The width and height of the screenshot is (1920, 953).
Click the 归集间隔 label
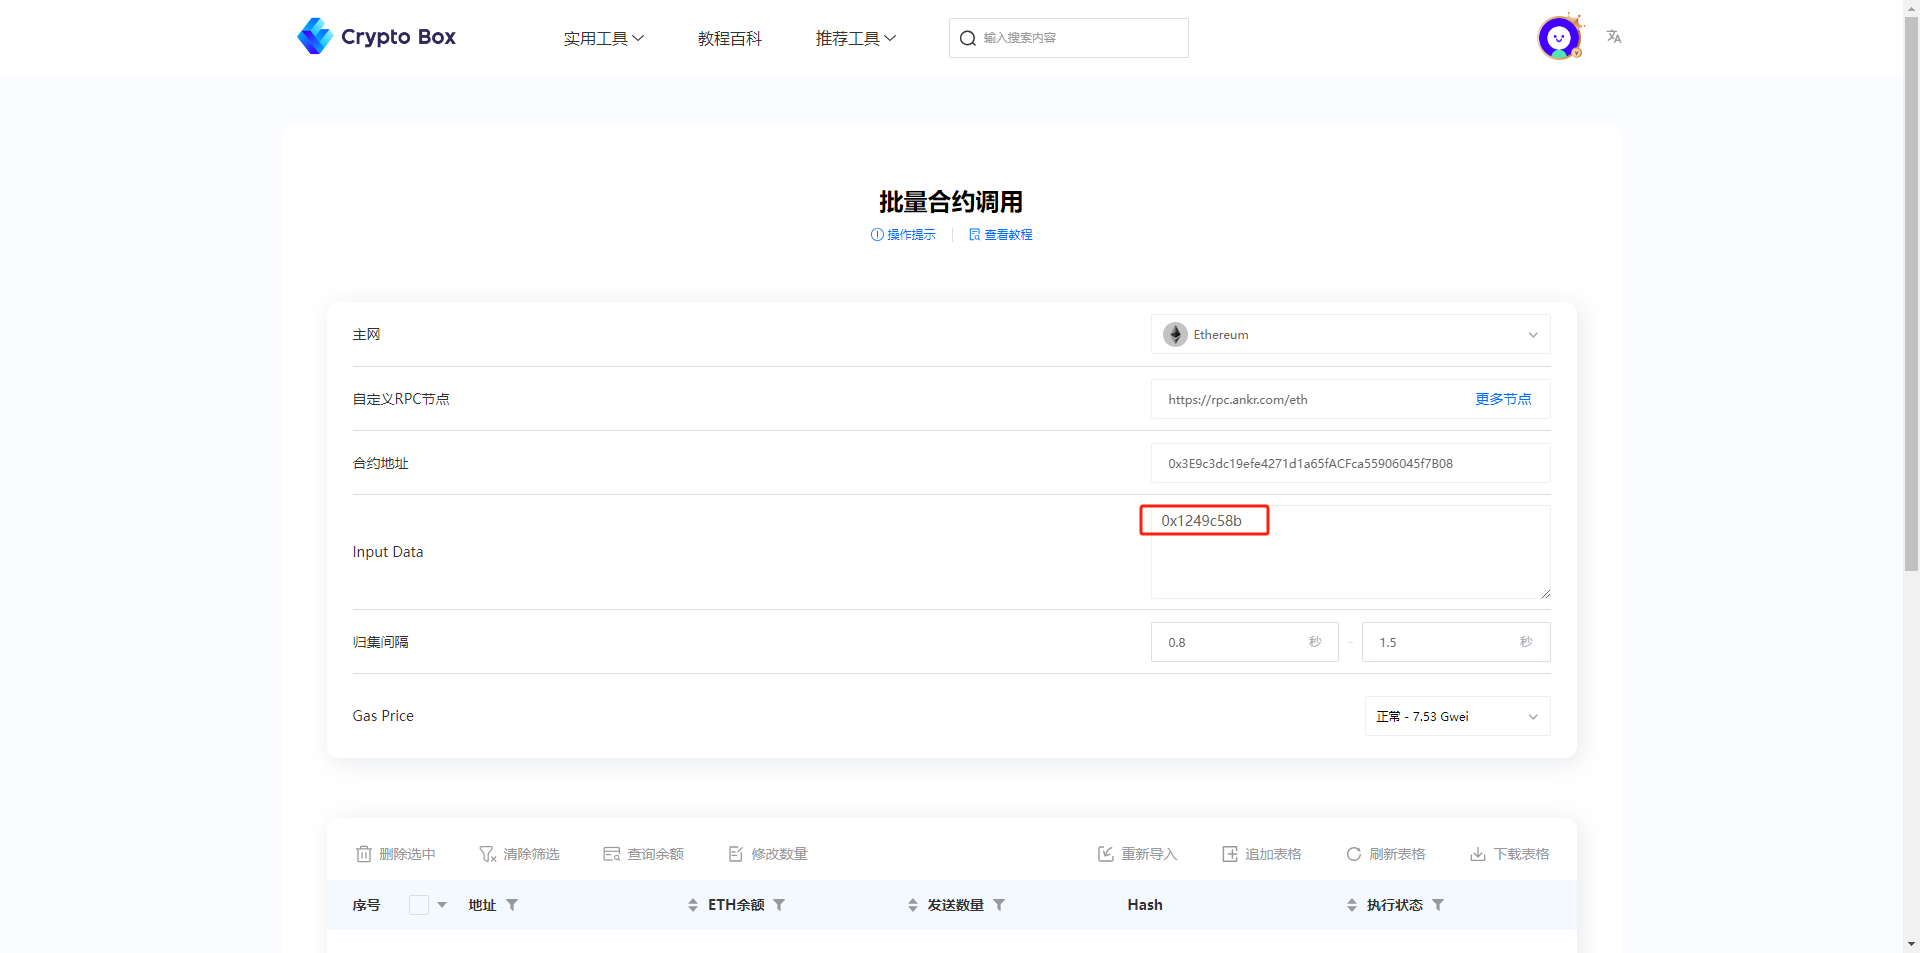point(380,642)
